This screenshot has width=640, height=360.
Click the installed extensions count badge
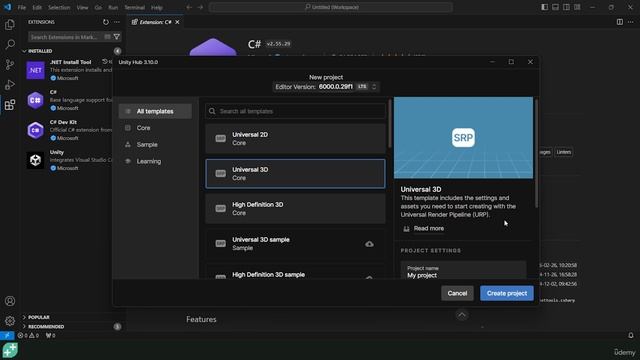tap(118, 51)
